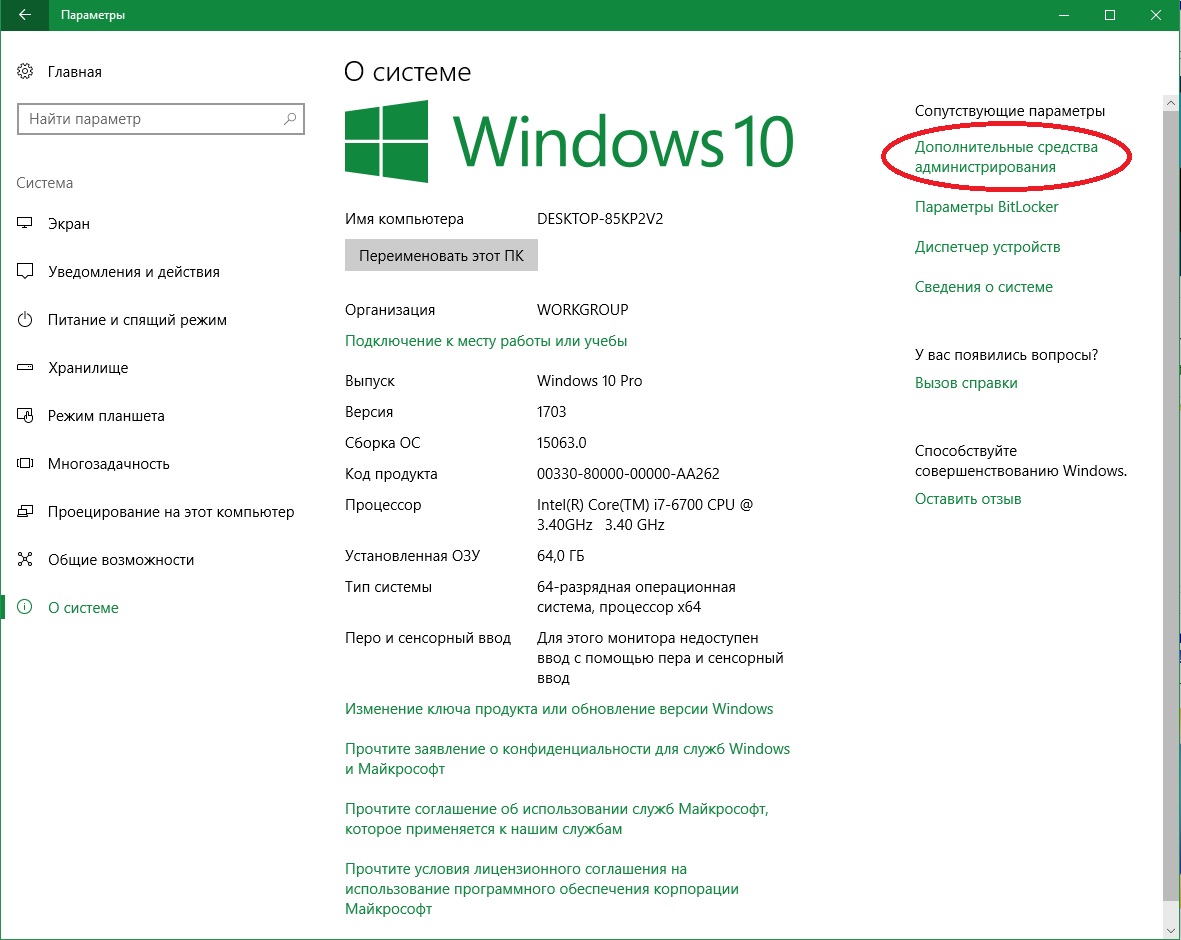Viewport: 1181px width, 940px height.
Task: Click the Проецирование на этот компьютер icon
Action: [x=25, y=511]
